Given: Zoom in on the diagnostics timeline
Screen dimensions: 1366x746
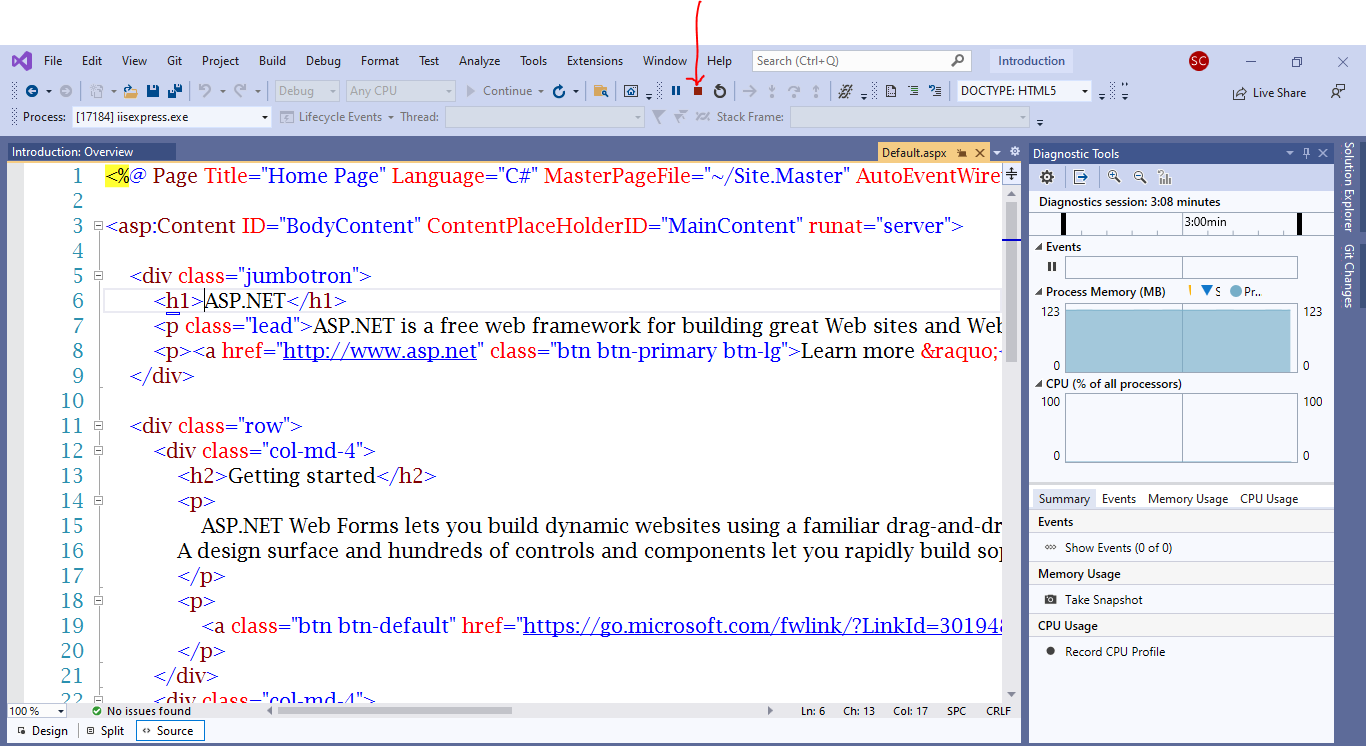Looking at the screenshot, I should coord(1114,177).
